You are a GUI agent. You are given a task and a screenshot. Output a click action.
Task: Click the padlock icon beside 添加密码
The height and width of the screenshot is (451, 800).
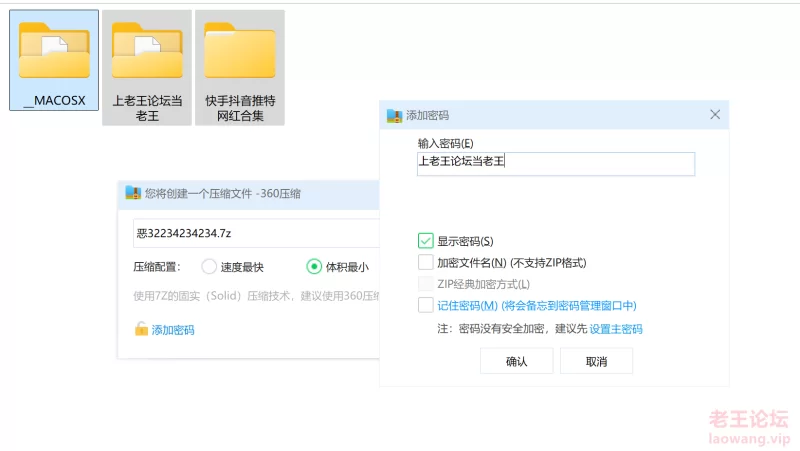tap(141, 329)
